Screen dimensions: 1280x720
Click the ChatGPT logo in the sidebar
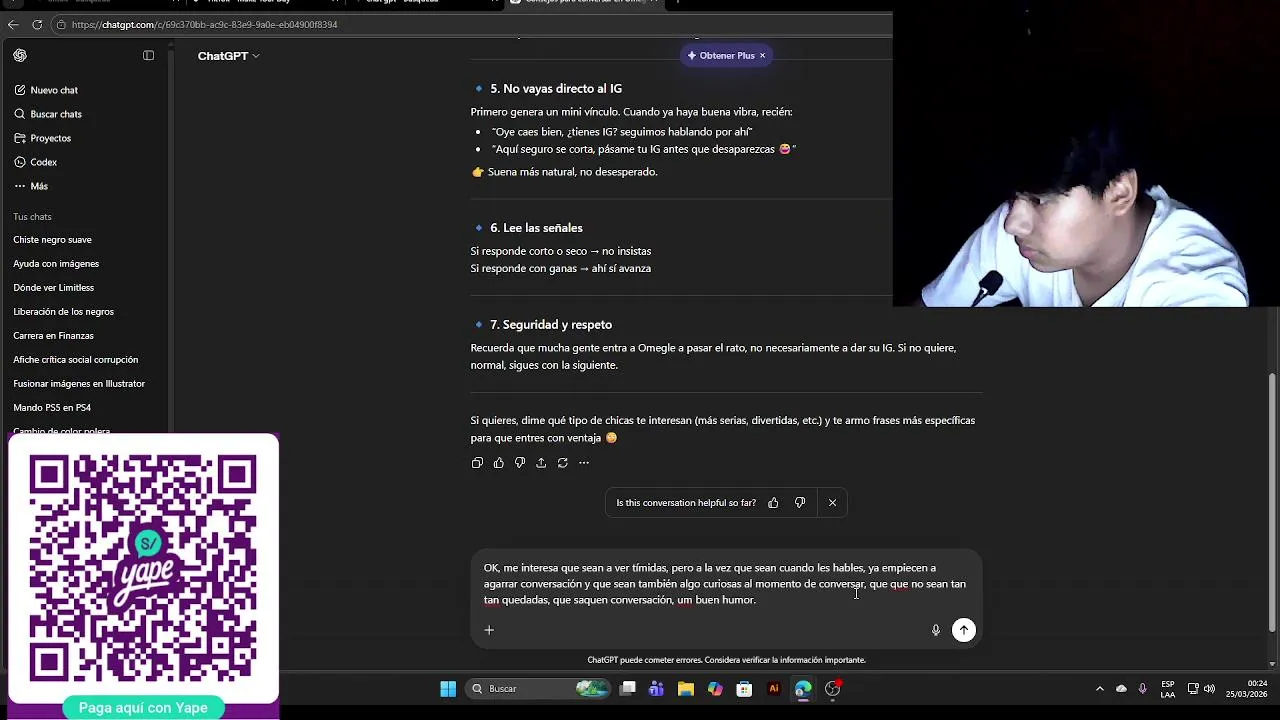click(20, 56)
